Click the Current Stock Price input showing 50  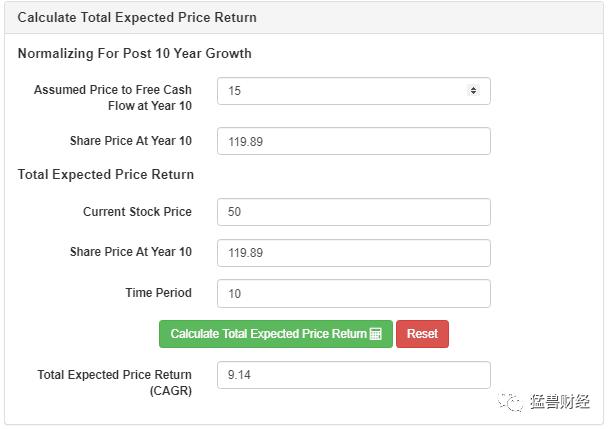353,212
